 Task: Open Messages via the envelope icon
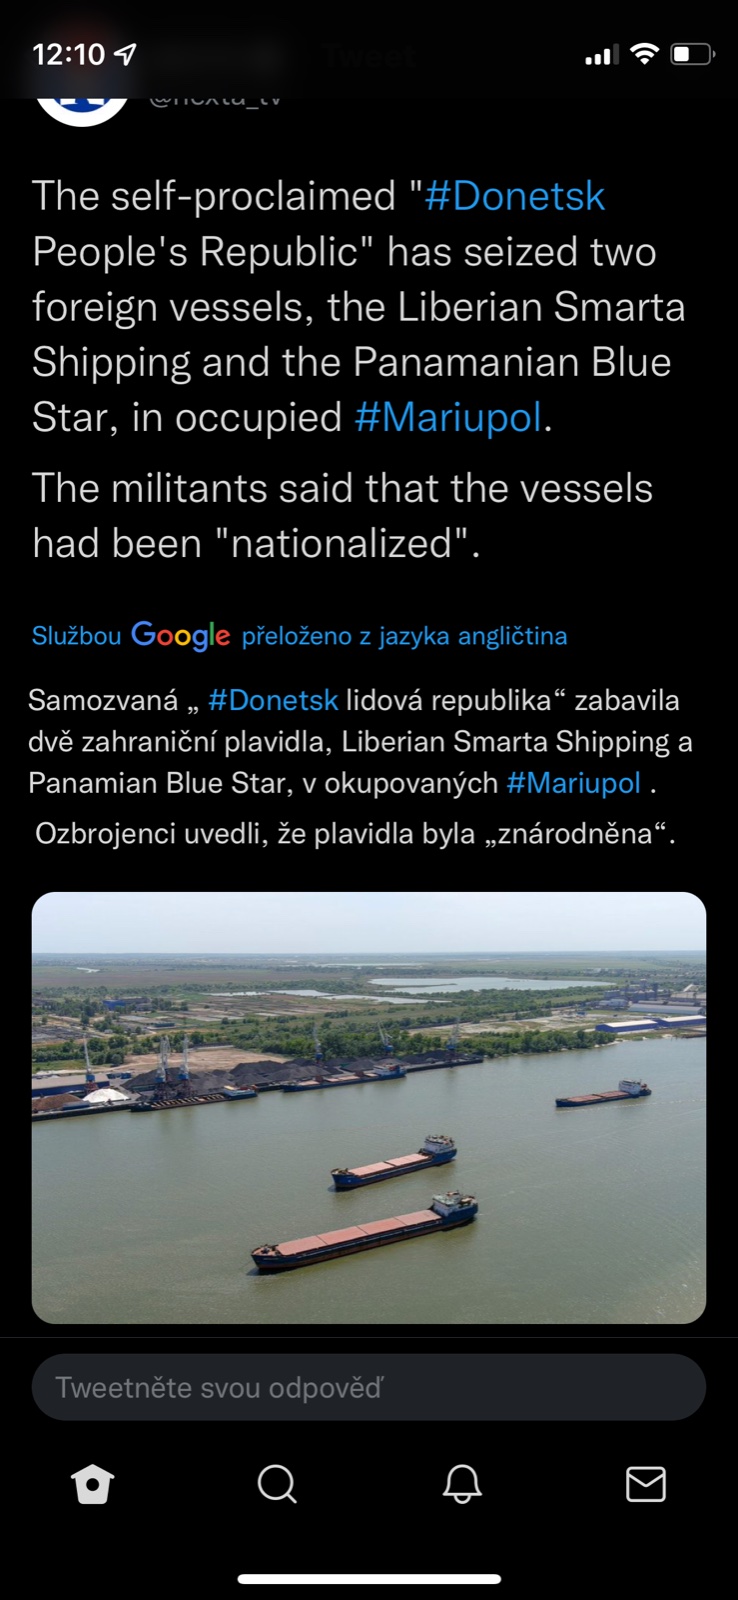[x=645, y=1484]
